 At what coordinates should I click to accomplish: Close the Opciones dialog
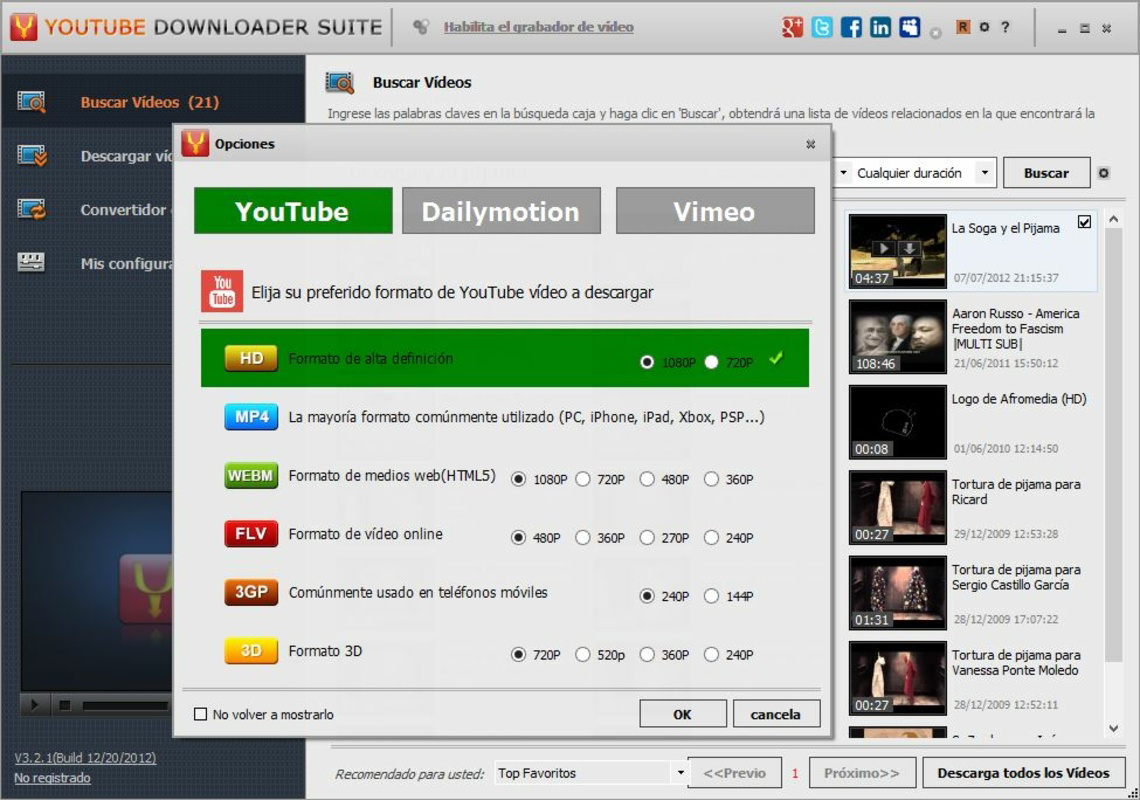[x=811, y=144]
